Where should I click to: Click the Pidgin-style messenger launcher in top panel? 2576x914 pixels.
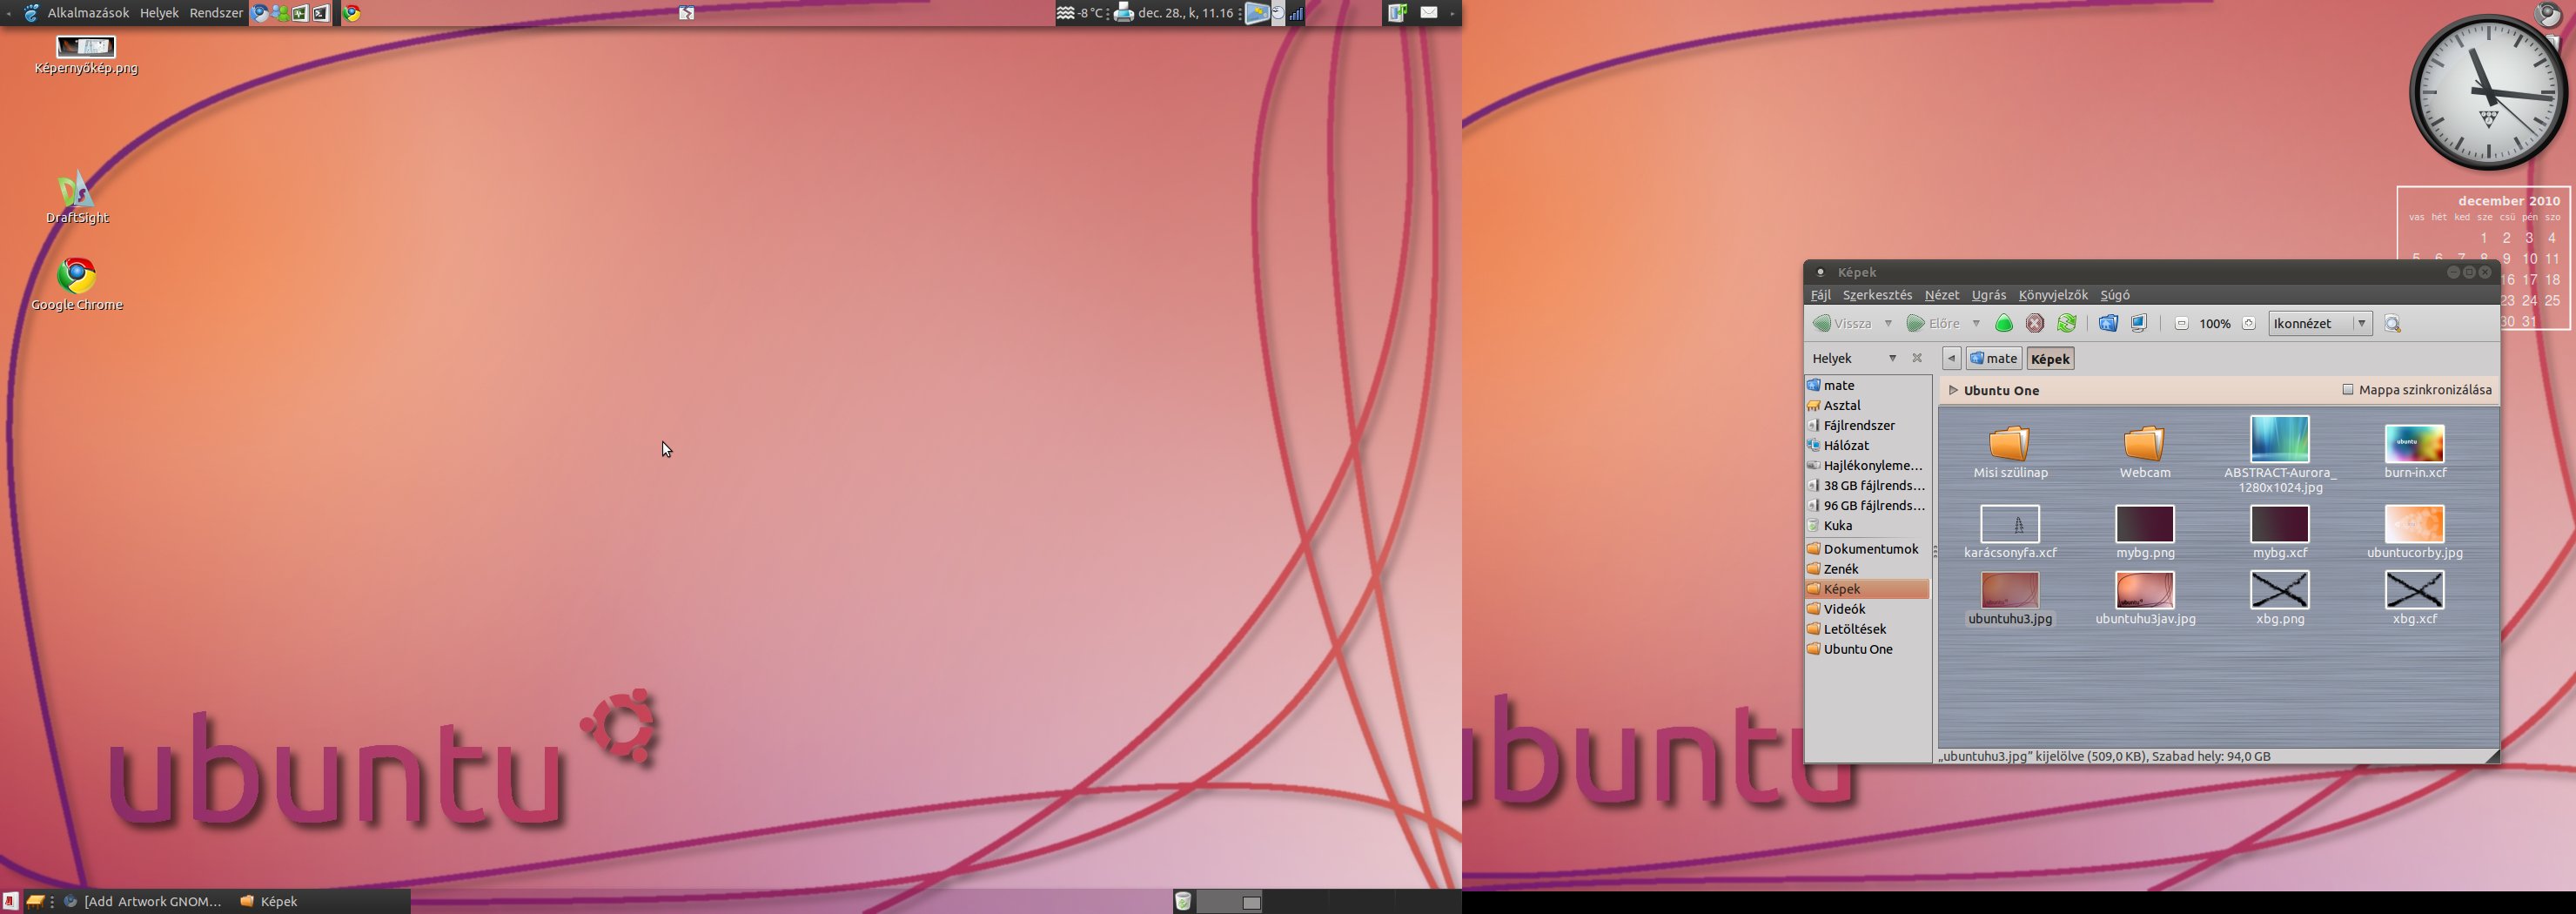pyautogui.click(x=281, y=13)
